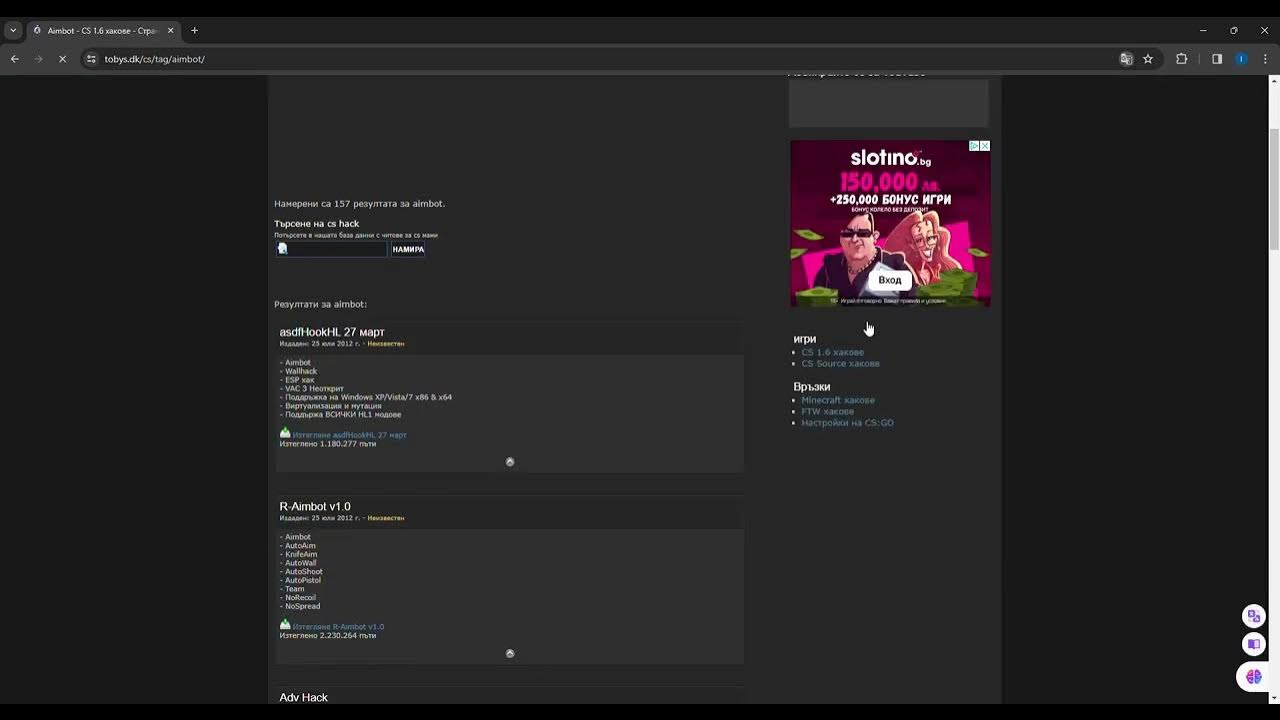Restore down the Chrome window
The image size is (1280, 720).
click(x=1234, y=31)
